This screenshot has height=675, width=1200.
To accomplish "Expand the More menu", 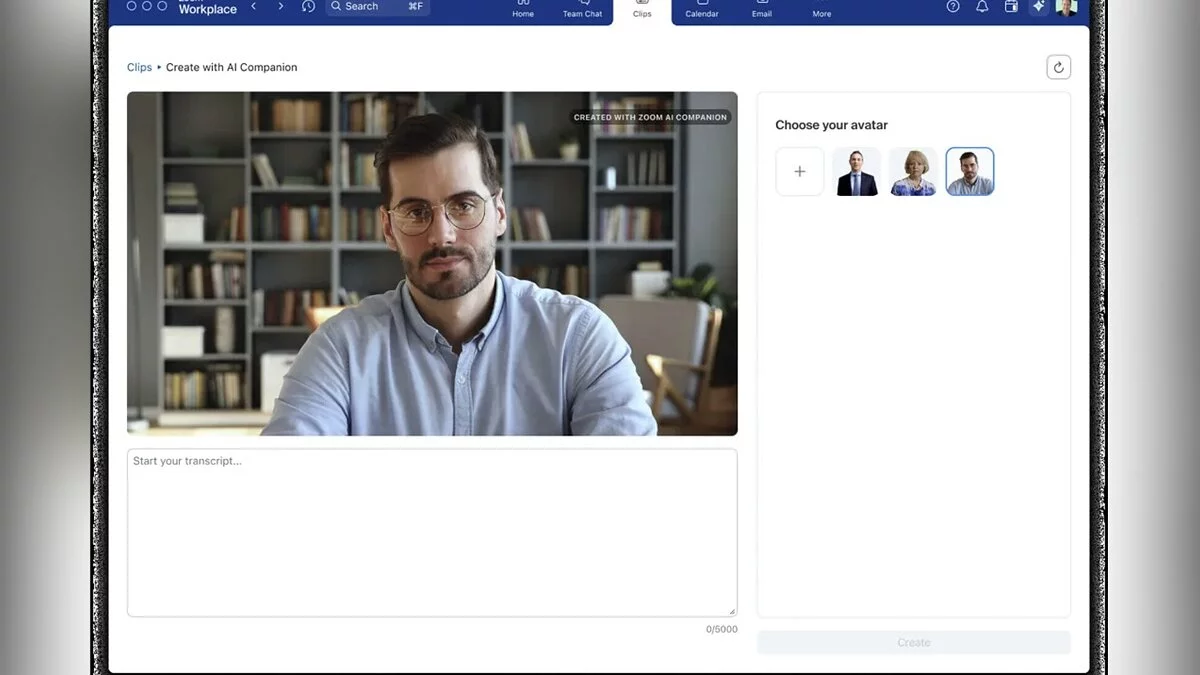I will 821,9.
